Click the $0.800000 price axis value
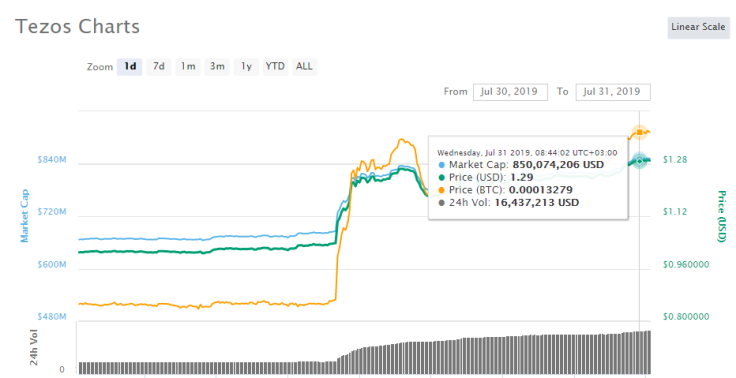Screen dimensions: 736x378 coord(686,317)
